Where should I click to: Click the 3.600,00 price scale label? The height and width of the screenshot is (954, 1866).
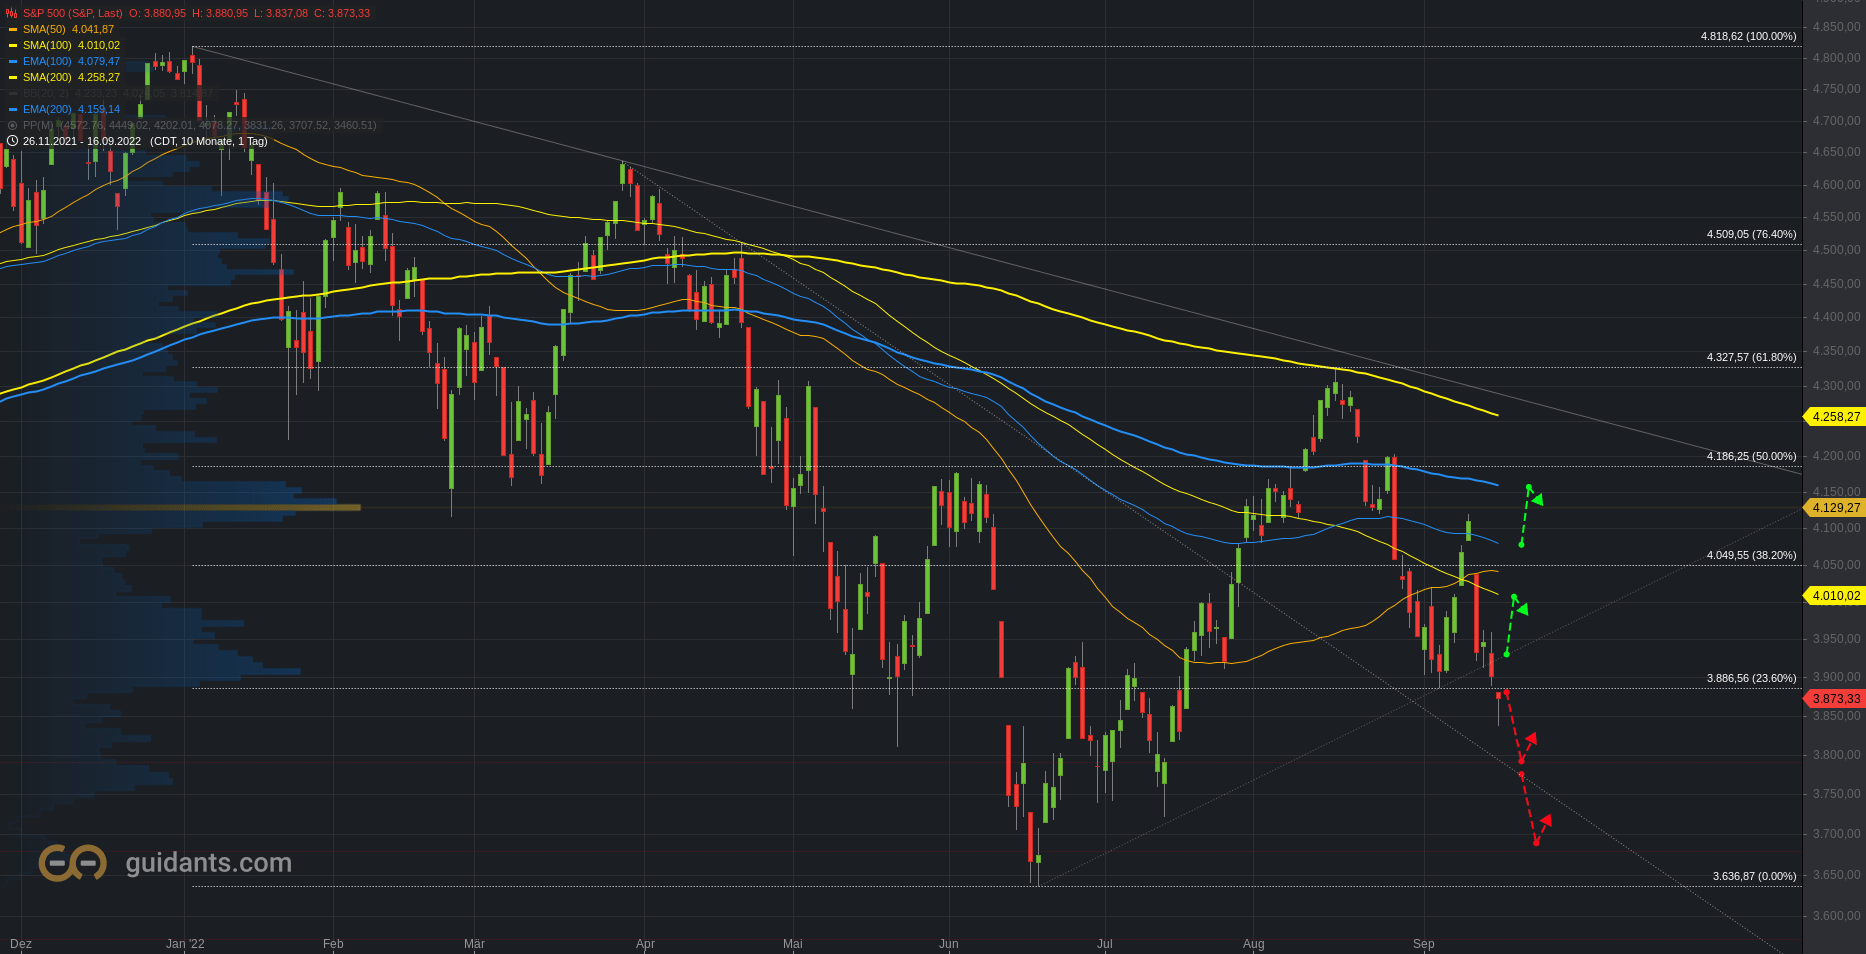[1836, 916]
